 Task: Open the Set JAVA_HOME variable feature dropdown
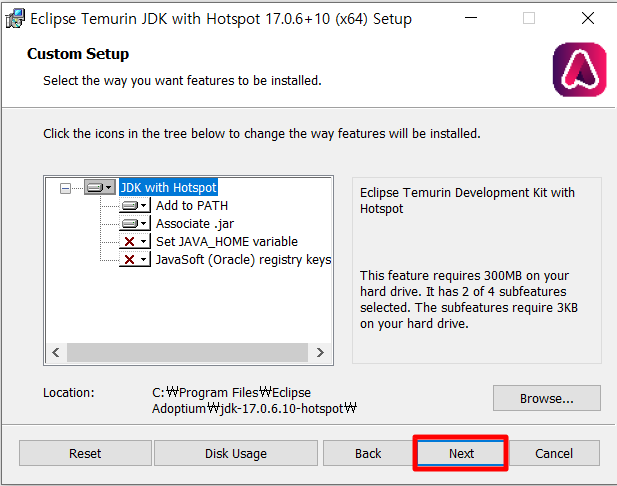pyautogui.click(x=135, y=241)
